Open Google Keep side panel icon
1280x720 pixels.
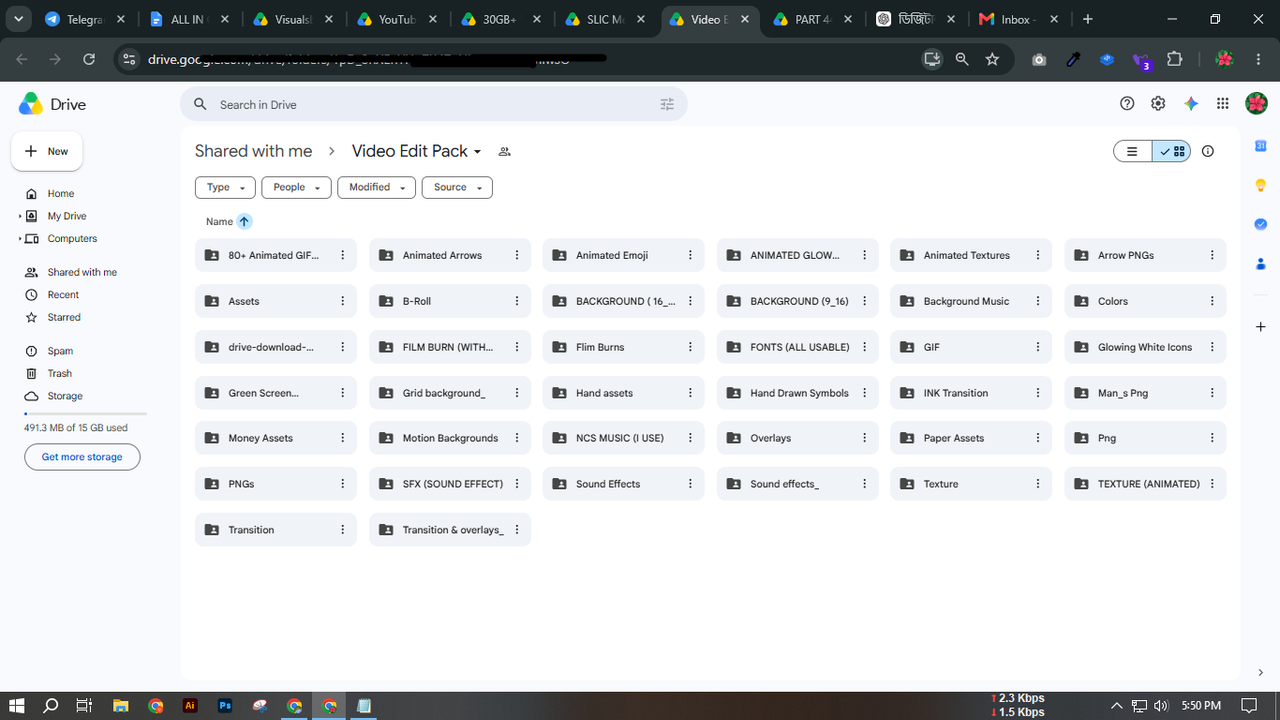pos(1261,185)
